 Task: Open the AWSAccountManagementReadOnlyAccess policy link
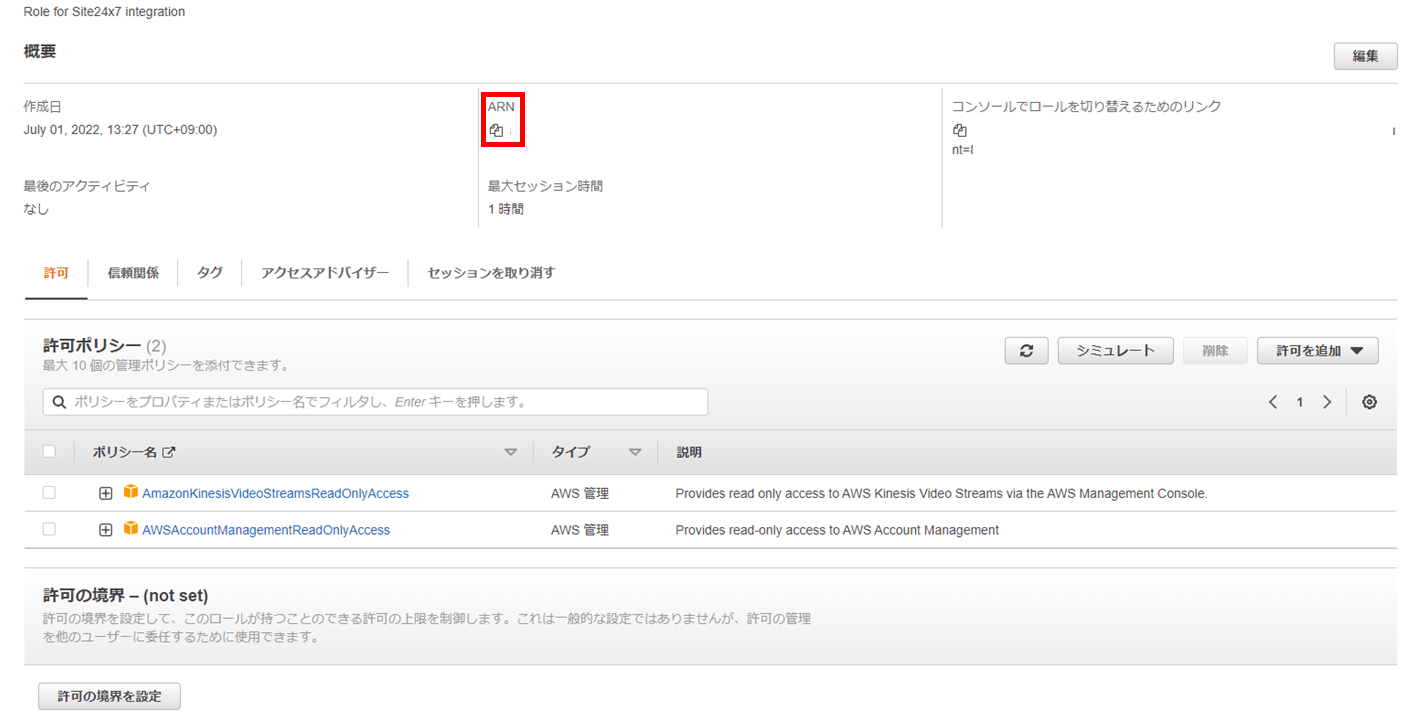pos(266,530)
